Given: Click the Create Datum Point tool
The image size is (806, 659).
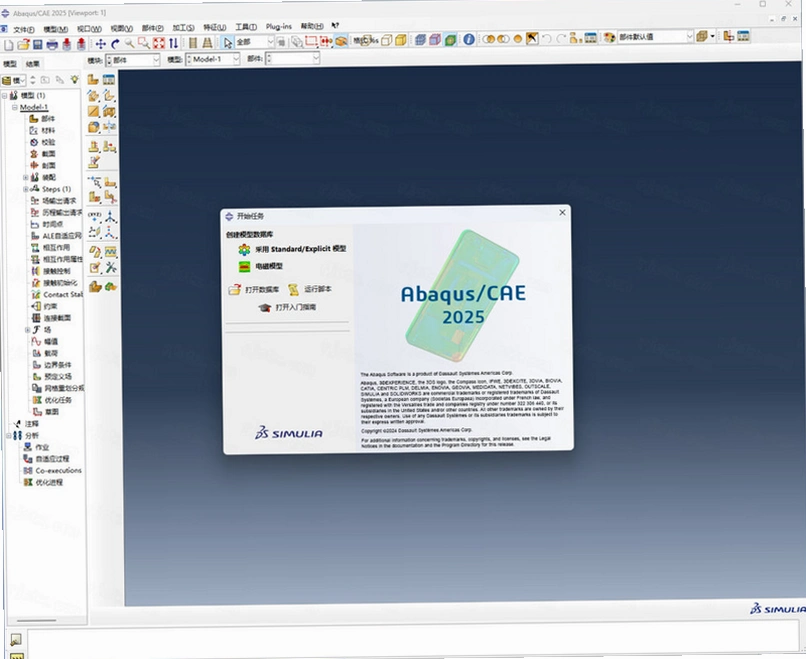Looking at the screenshot, I should (95, 216).
